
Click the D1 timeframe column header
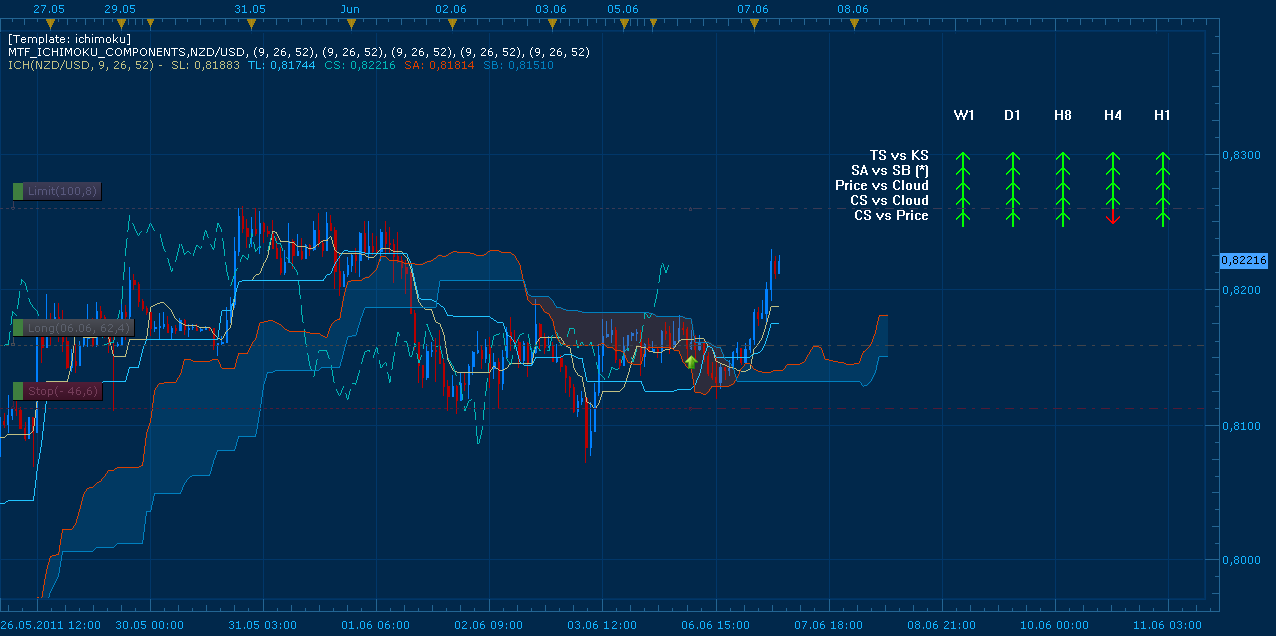pyautogui.click(x=1013, y=116)
